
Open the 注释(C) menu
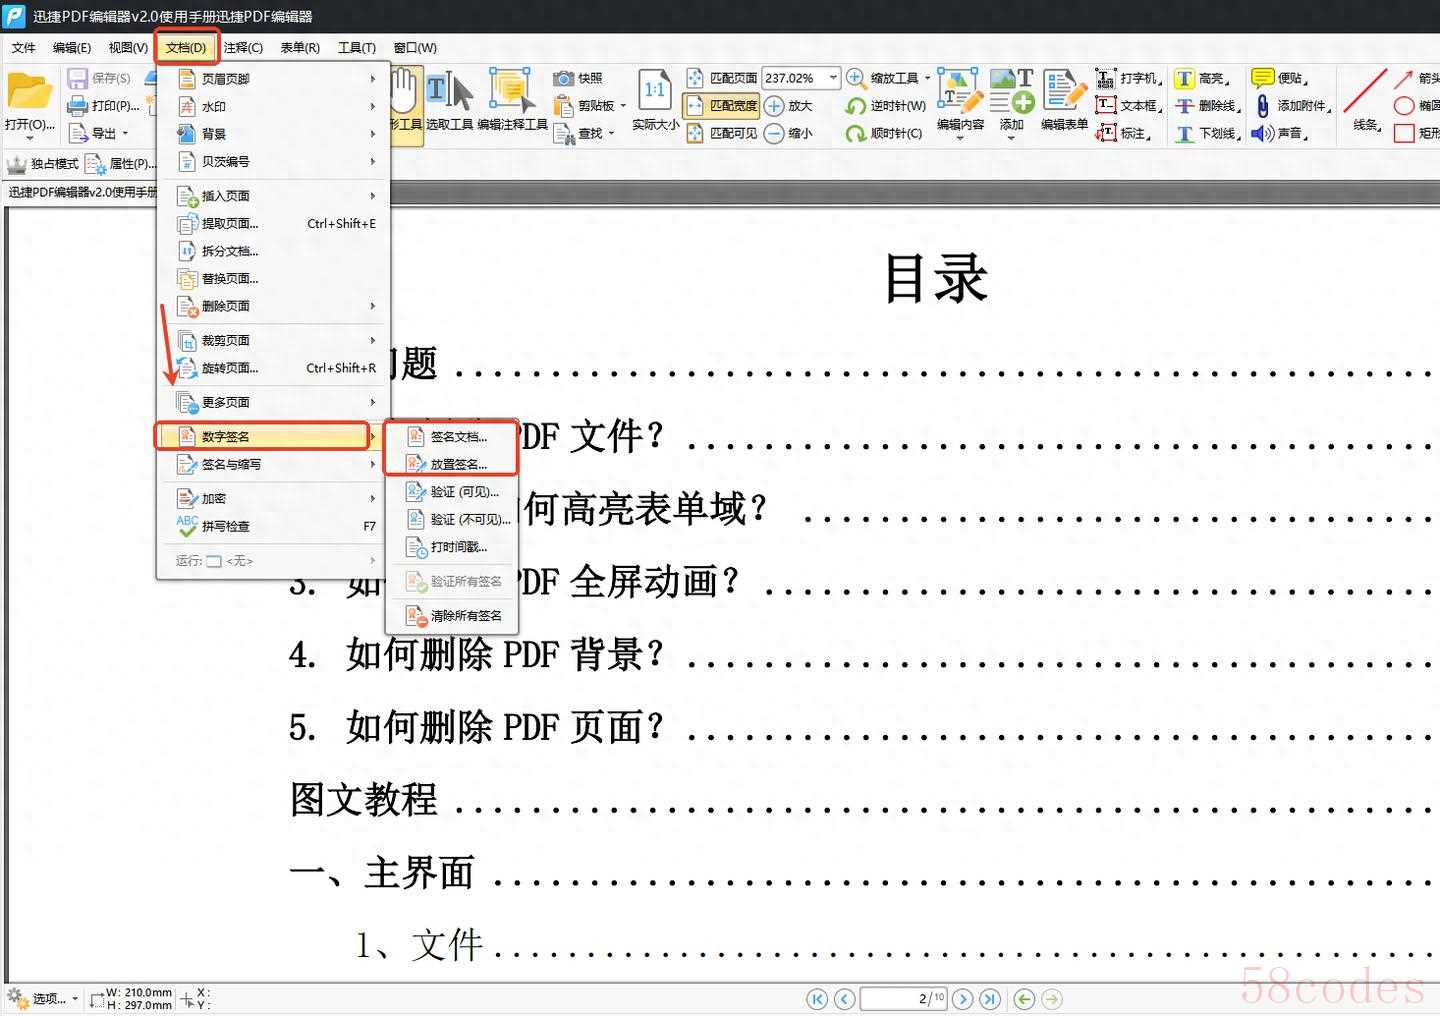tap(243, 47)
